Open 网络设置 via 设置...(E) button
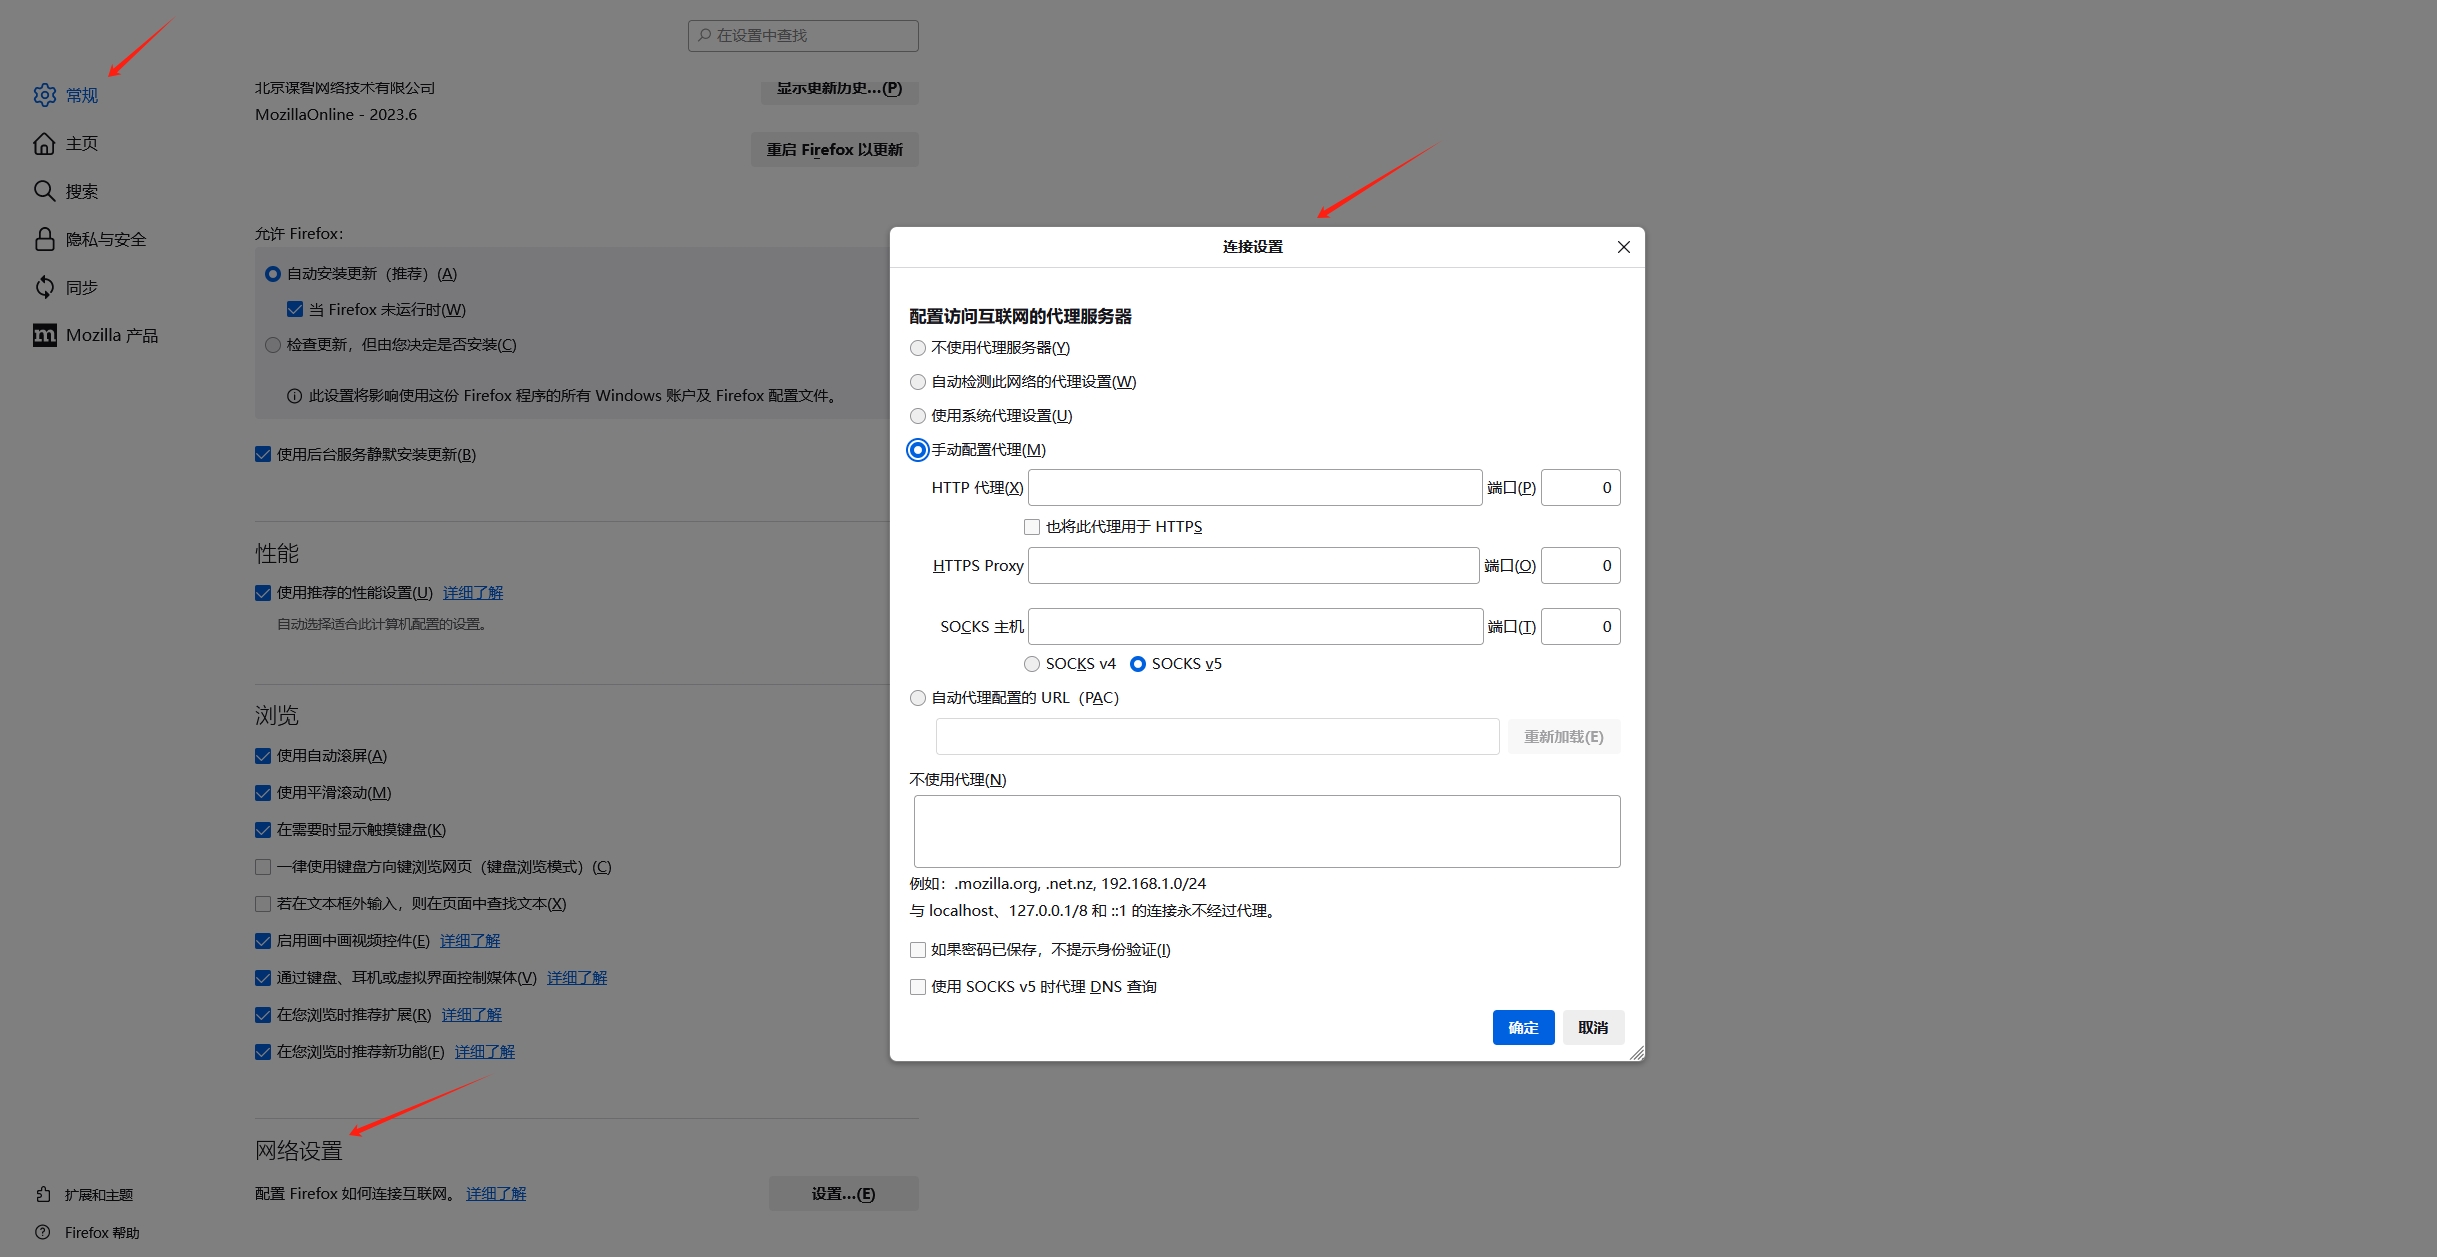The image size is (2437, 1257). coord(842,1193)
